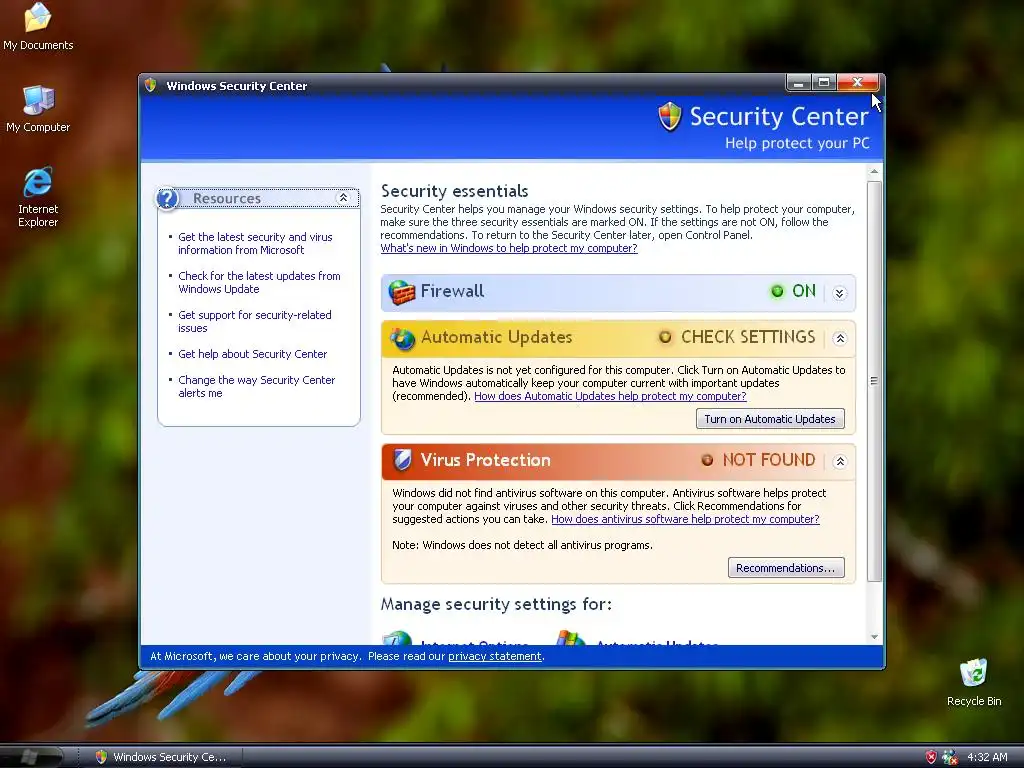The height and width of the screenshot is (768, 1024).
Task: Collapse the Virus Protection section chevron
Action: pyautogui.click(x=840, y=462)
